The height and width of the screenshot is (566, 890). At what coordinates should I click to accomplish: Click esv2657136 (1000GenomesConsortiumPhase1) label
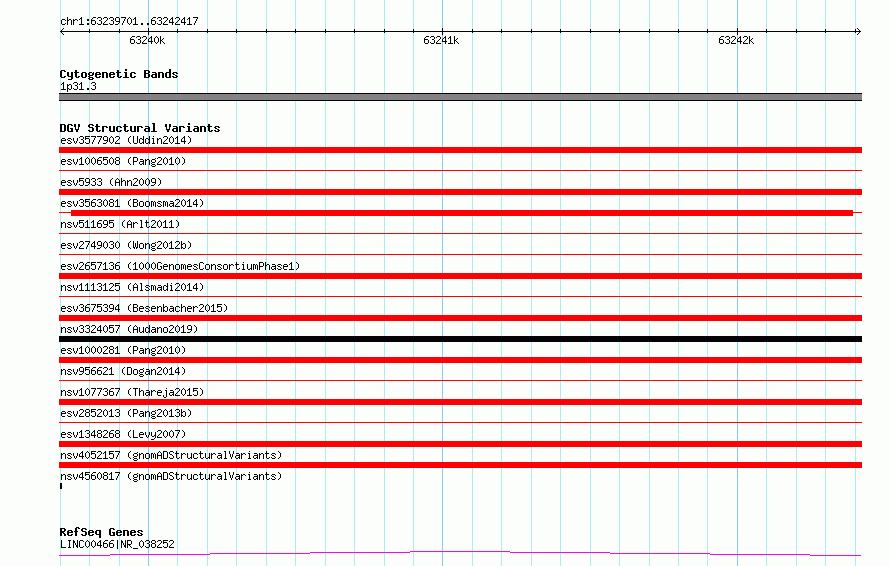pos(180,266)
